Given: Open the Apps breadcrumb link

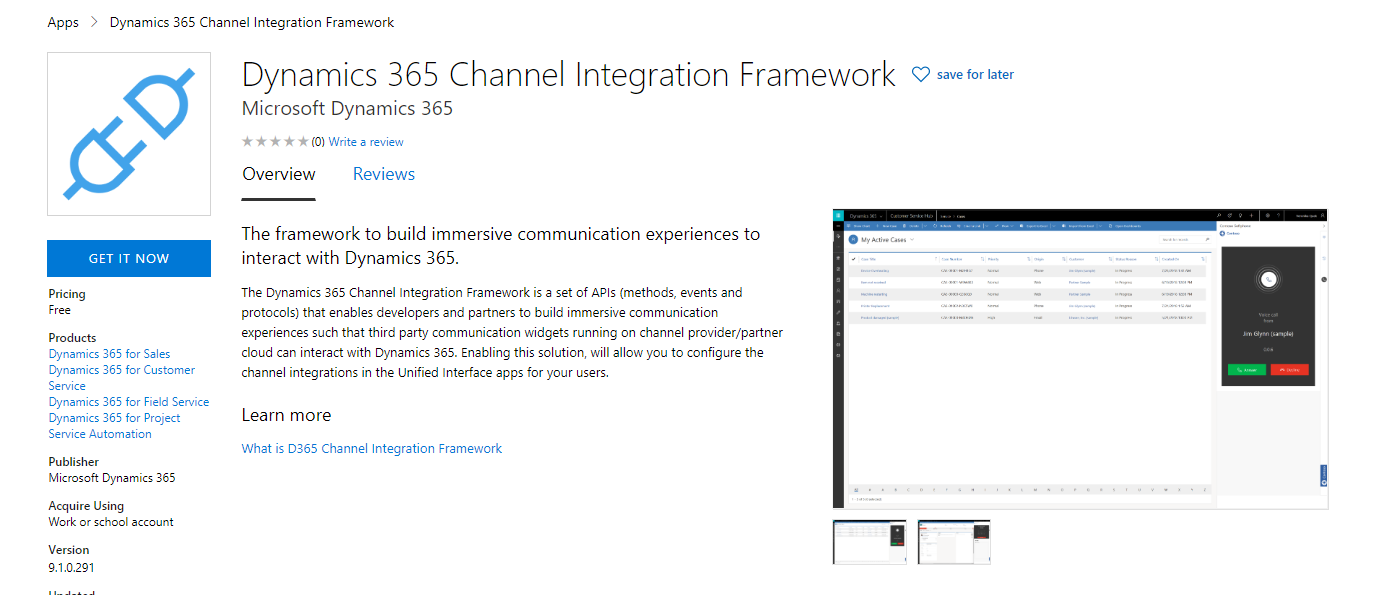Looking at the screenshot, I should click(63, 22).
